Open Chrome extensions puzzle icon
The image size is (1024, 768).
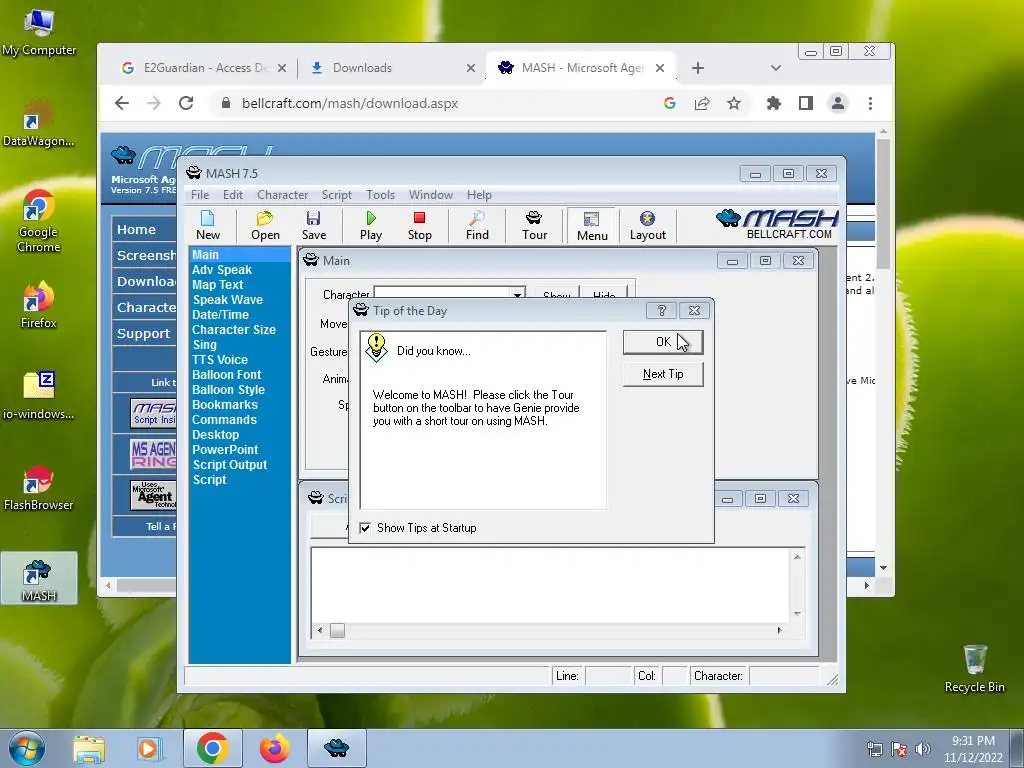pos(774,103)
